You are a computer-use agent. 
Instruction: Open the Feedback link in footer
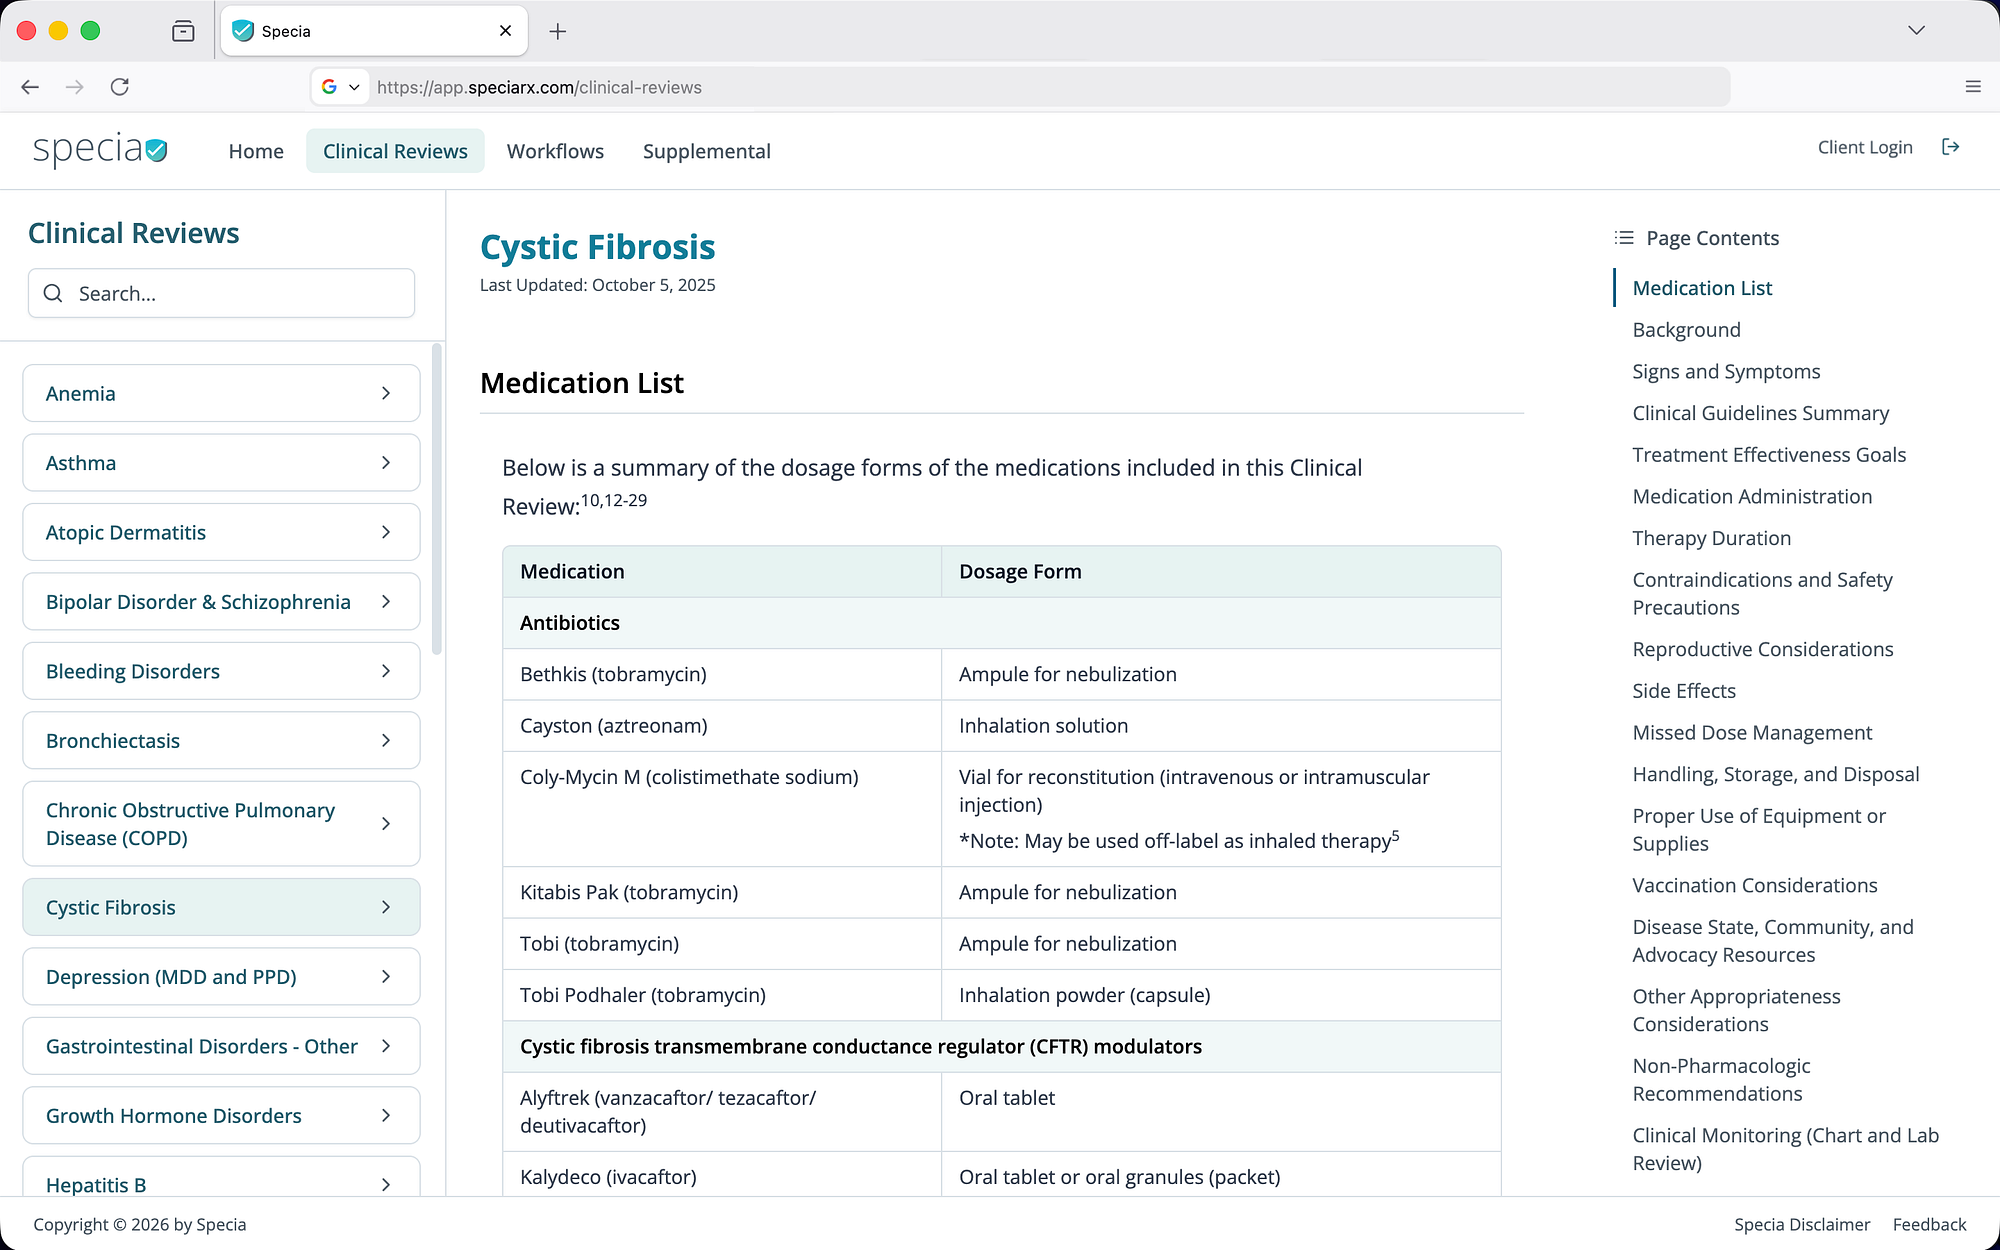tap(1929, 1224)
